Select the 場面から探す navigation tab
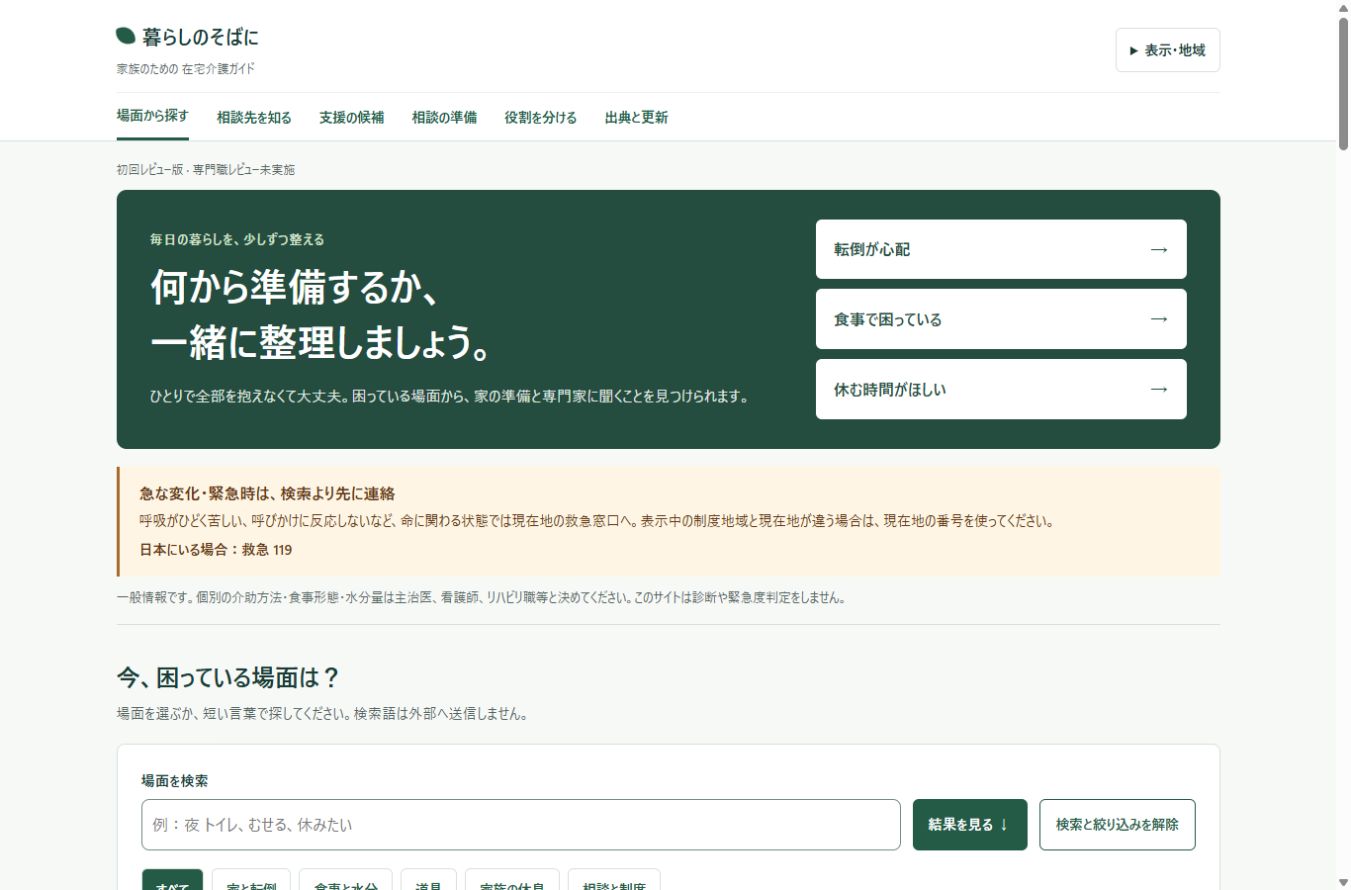This screenshot has width=1351, height=890. (153, 116)
